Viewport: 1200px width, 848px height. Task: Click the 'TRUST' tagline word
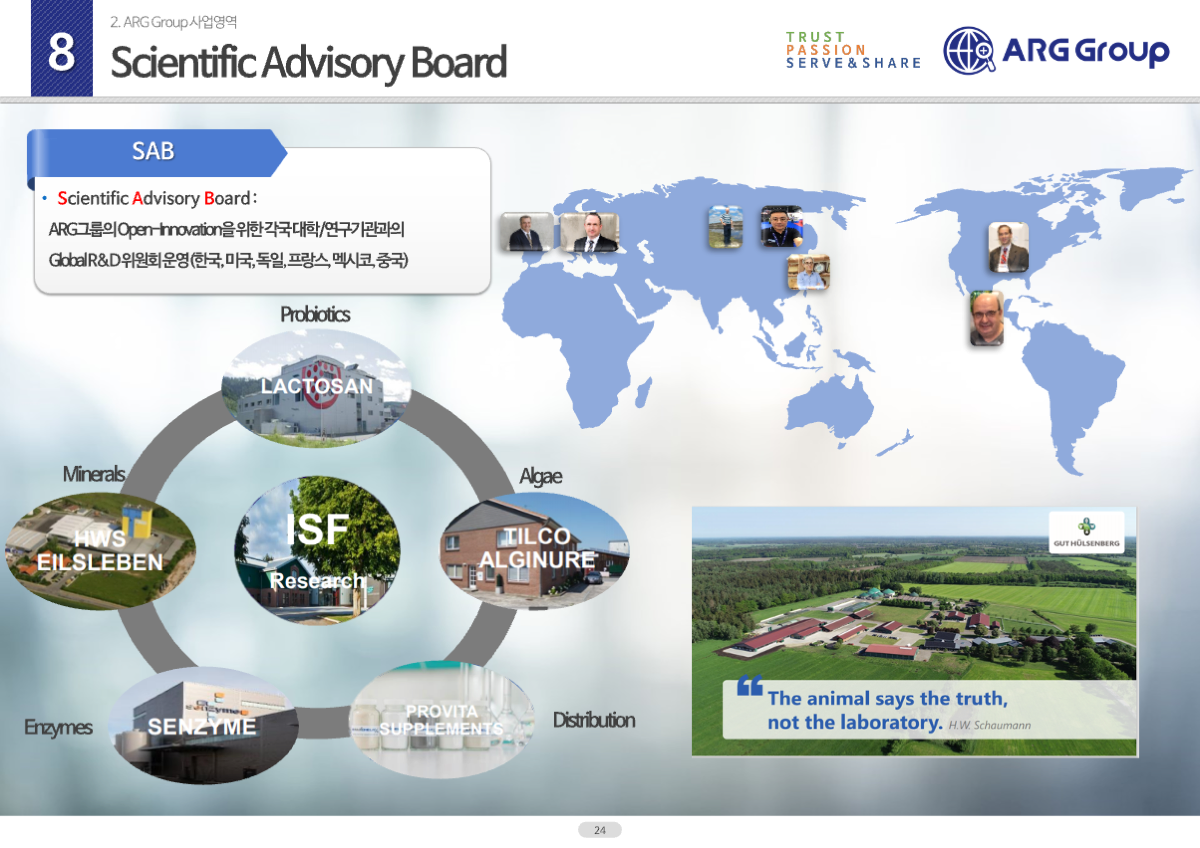click(x=816, y=37)
